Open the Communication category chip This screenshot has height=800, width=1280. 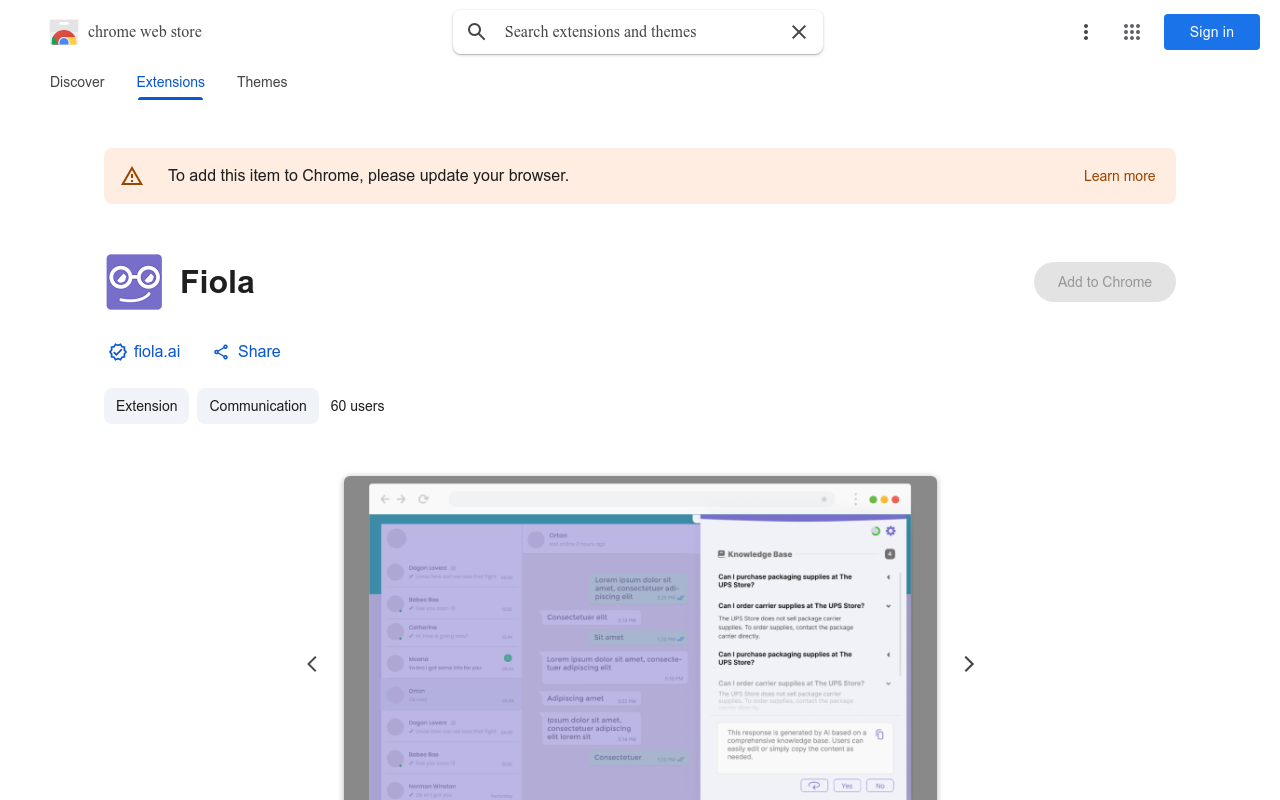coord(258,406)
